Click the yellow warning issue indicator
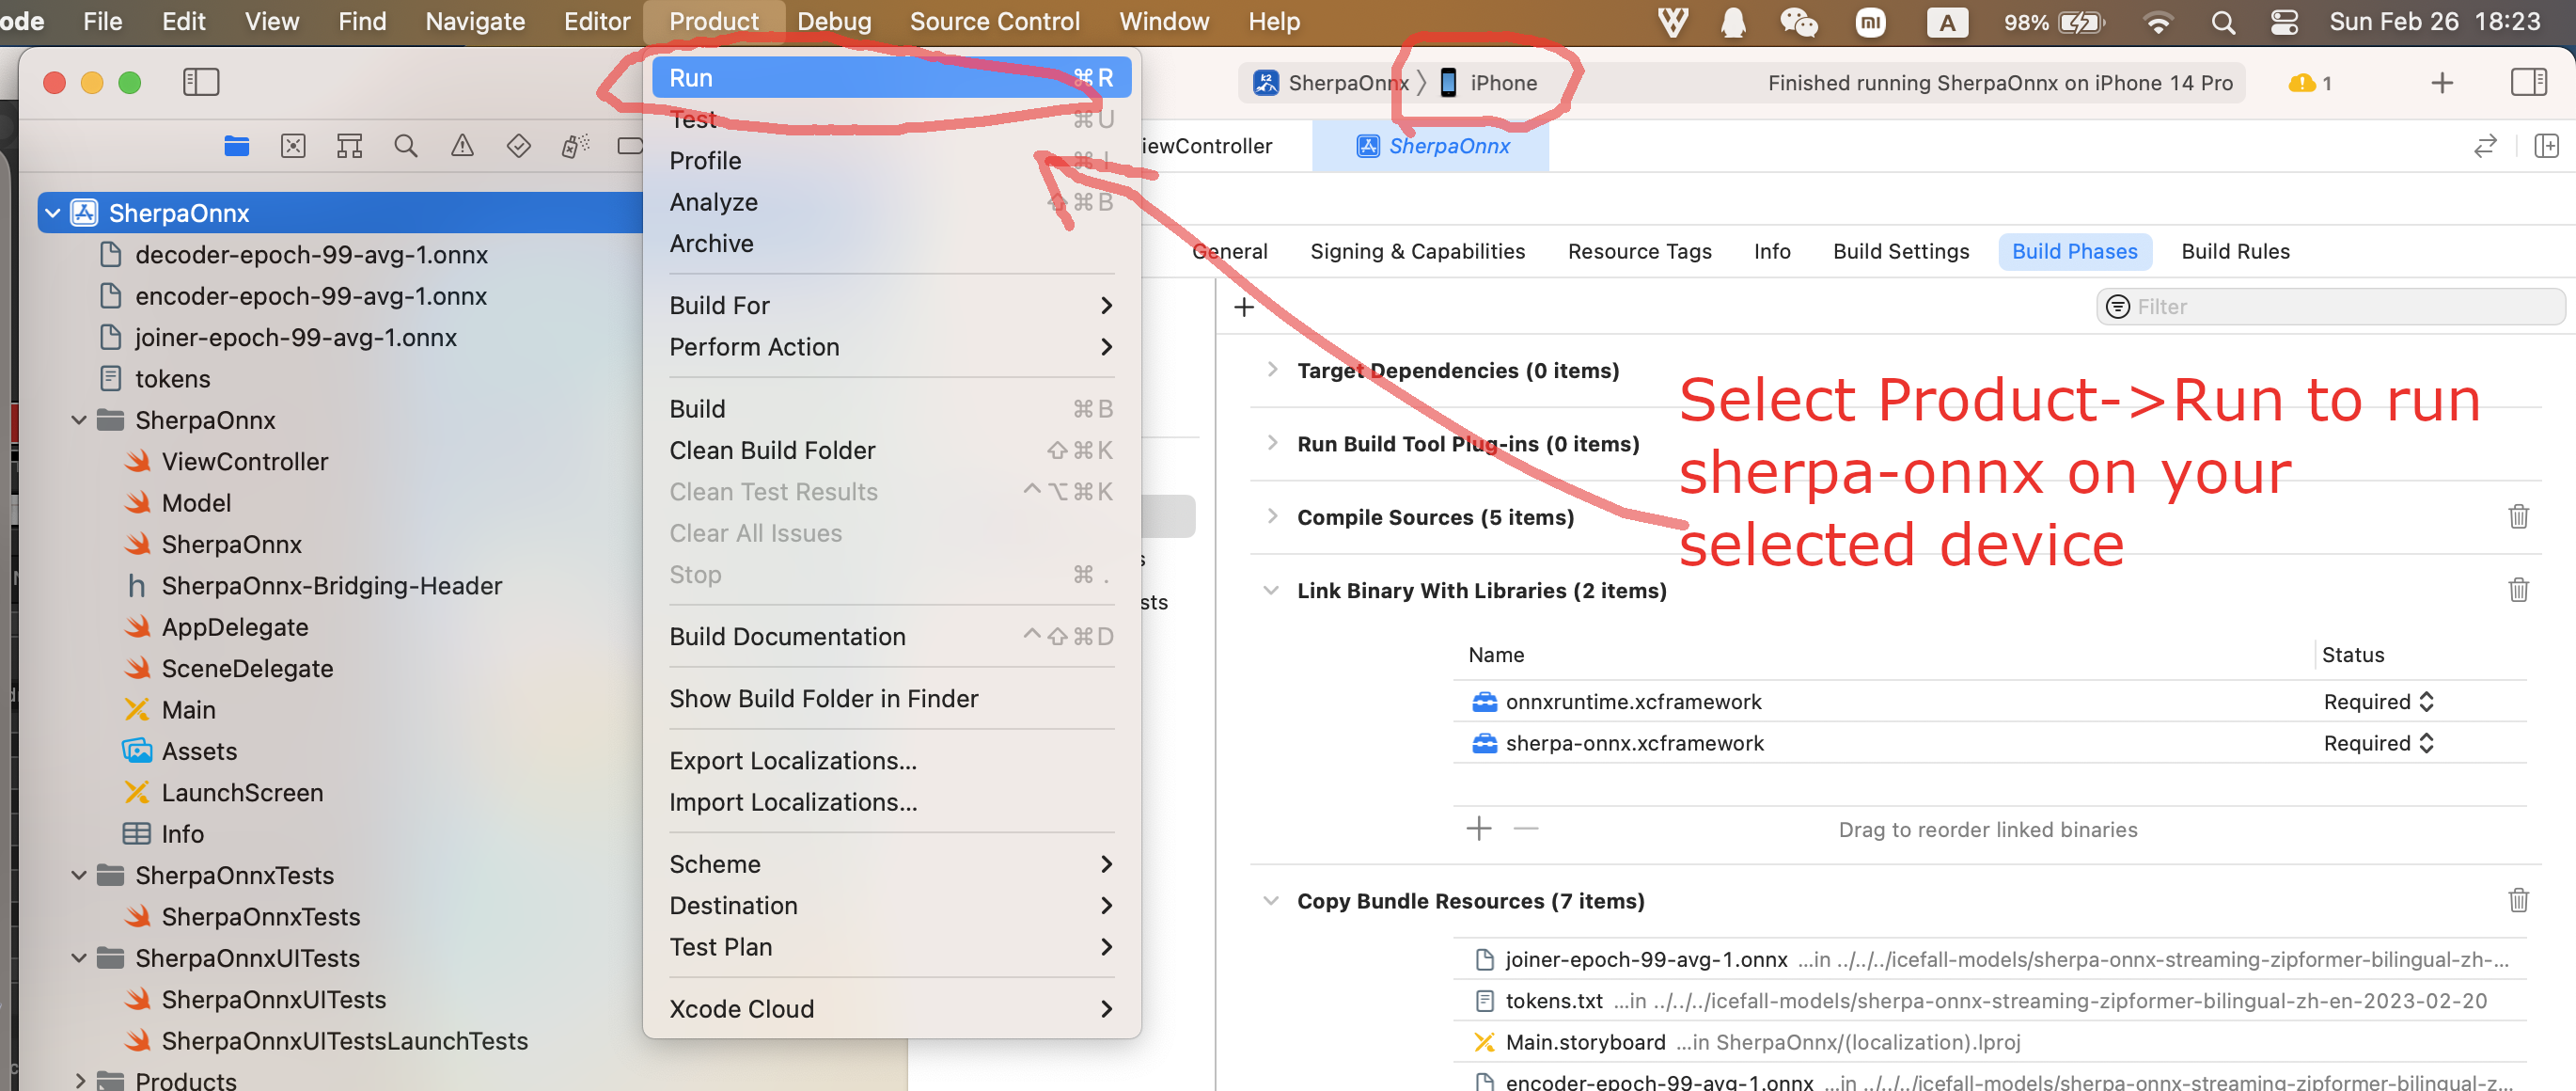 pos(2309,83)
